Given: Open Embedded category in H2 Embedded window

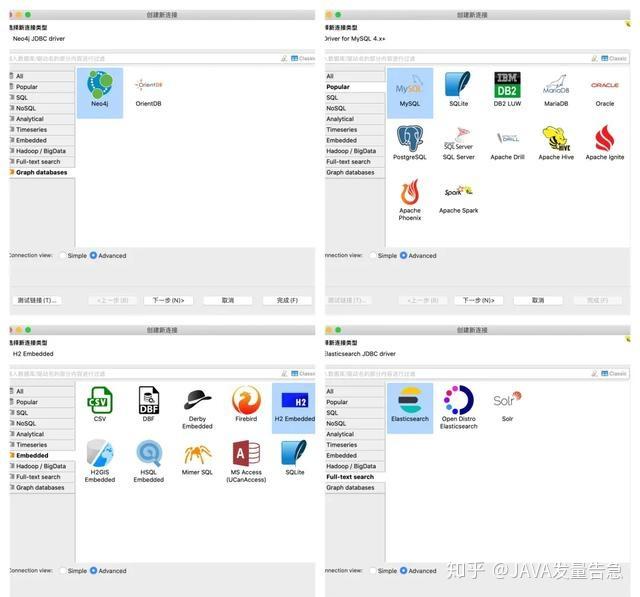Looking at the screenshot, I should point(42,455).
